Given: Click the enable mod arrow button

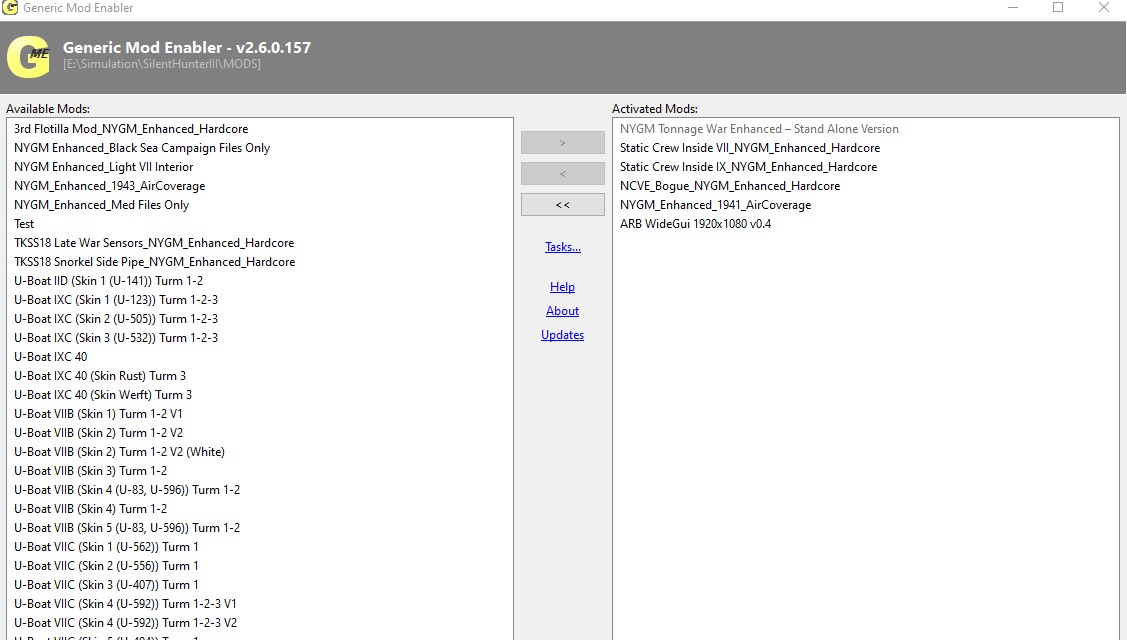Looking at the screenshot, I should pyautogui.click(x=562, y=142).
